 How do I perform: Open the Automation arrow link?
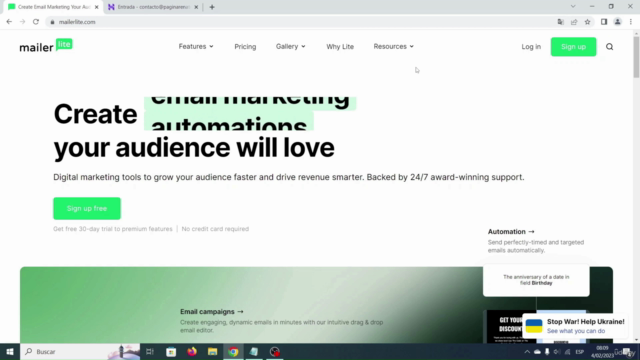point(511,231)
